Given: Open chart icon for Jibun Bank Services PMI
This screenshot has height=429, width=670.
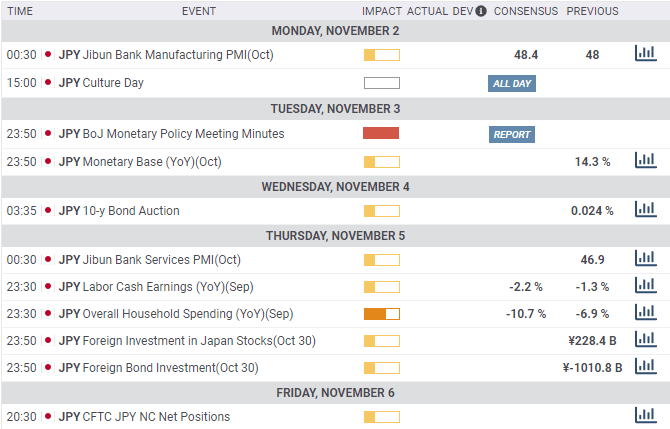Looking at the screenshot, I should 645,259.
